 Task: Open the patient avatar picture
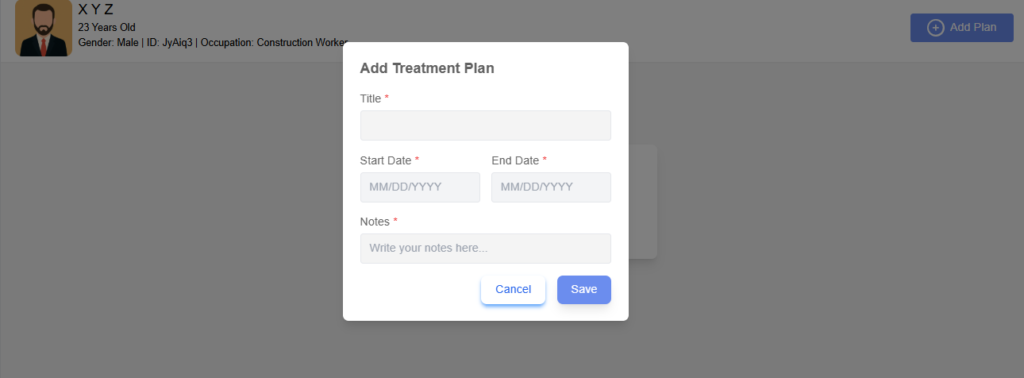43,28
